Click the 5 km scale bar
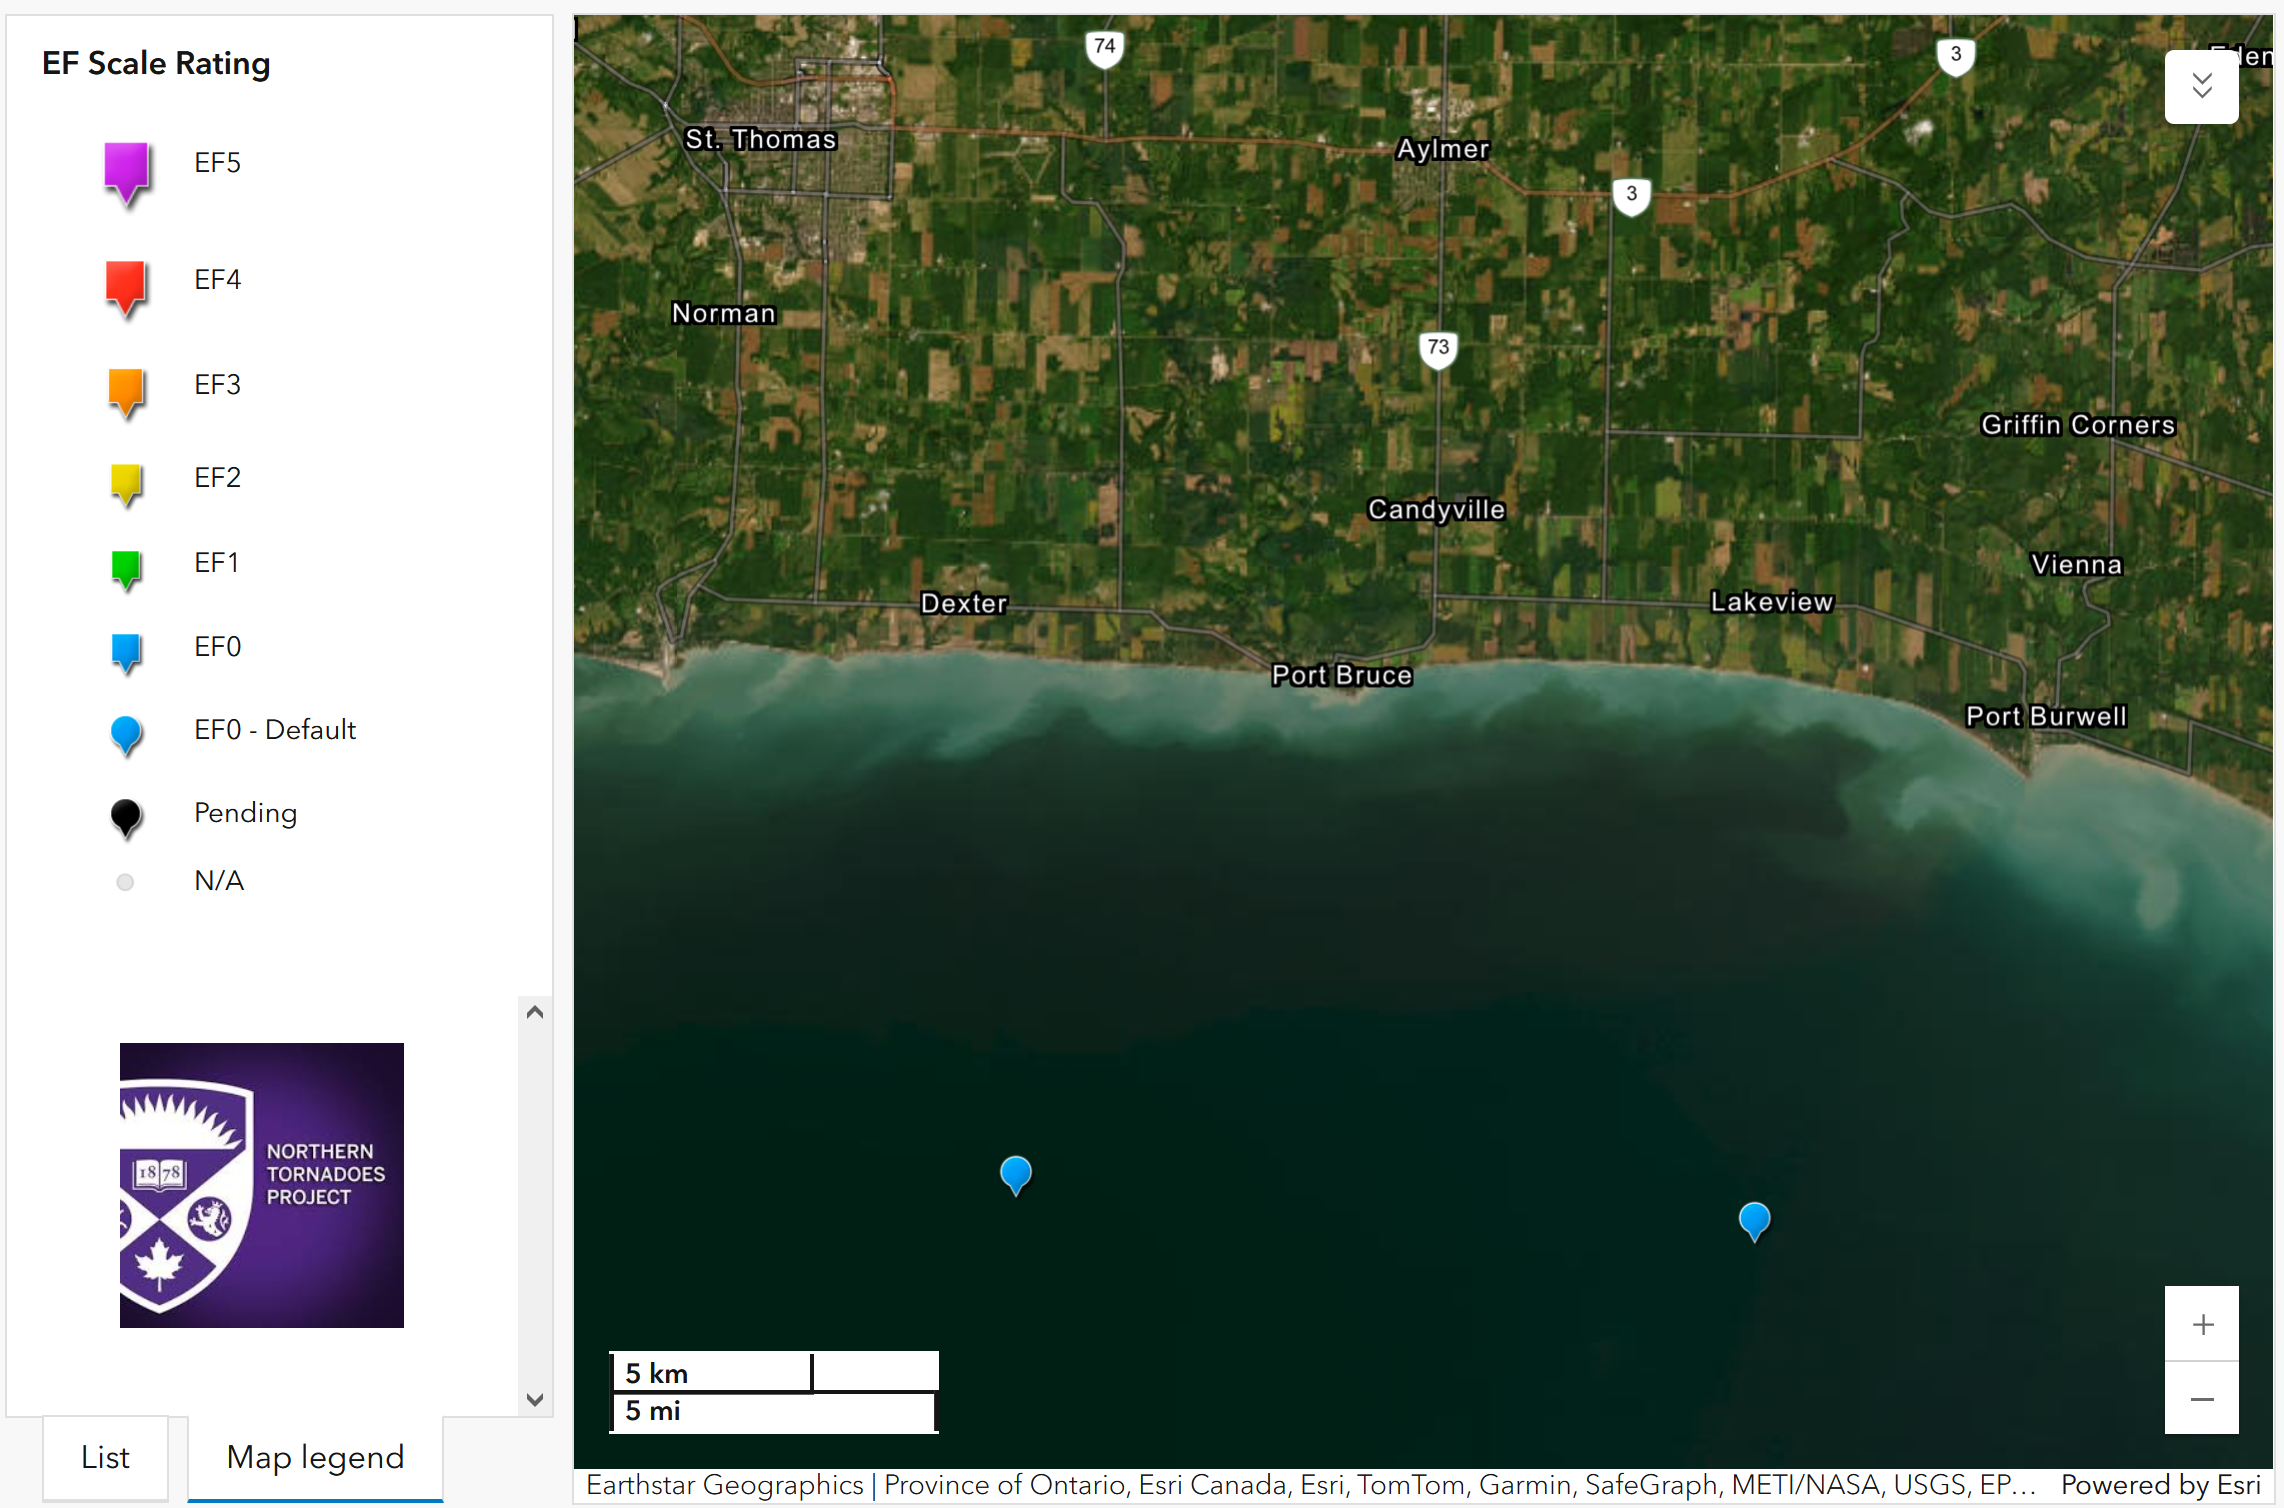This screenshot has width=2284, height=1508. click(x=712, y=1372)
